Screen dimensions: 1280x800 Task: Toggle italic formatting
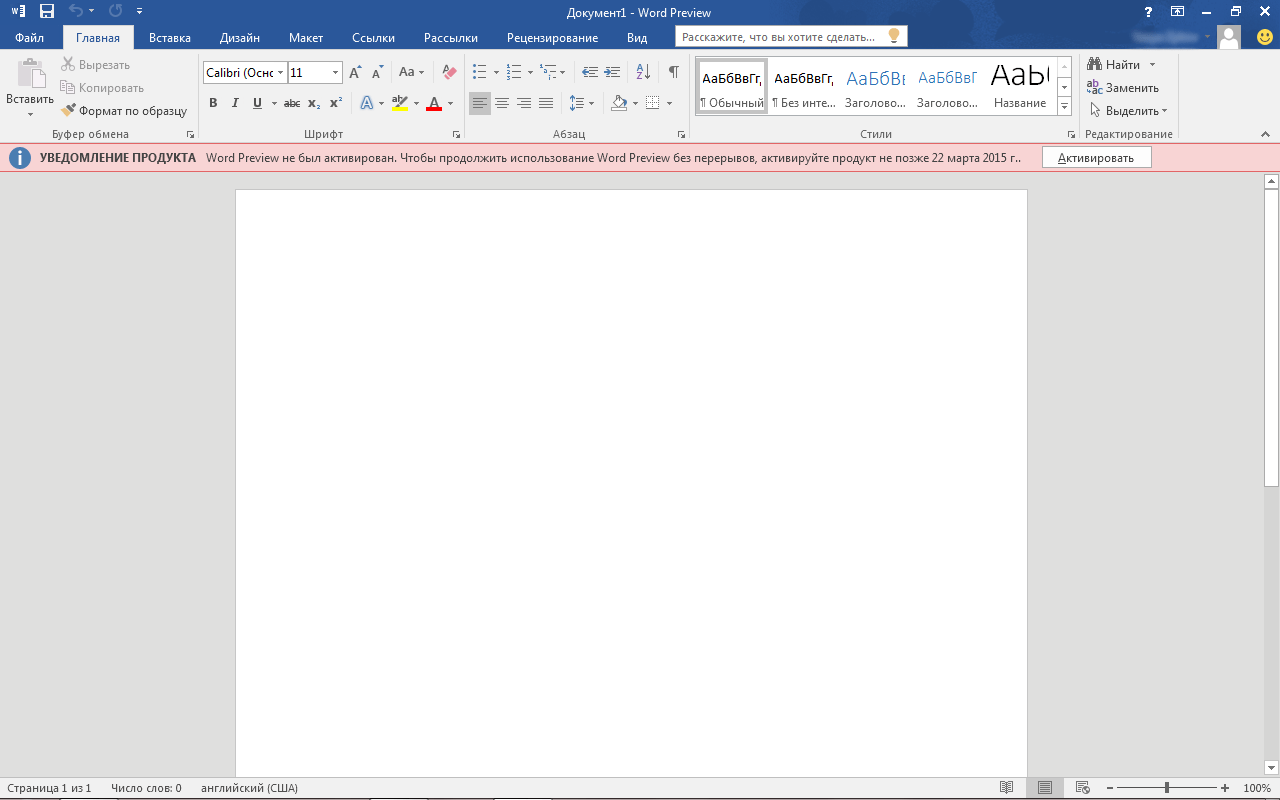(x=235, y=103)
